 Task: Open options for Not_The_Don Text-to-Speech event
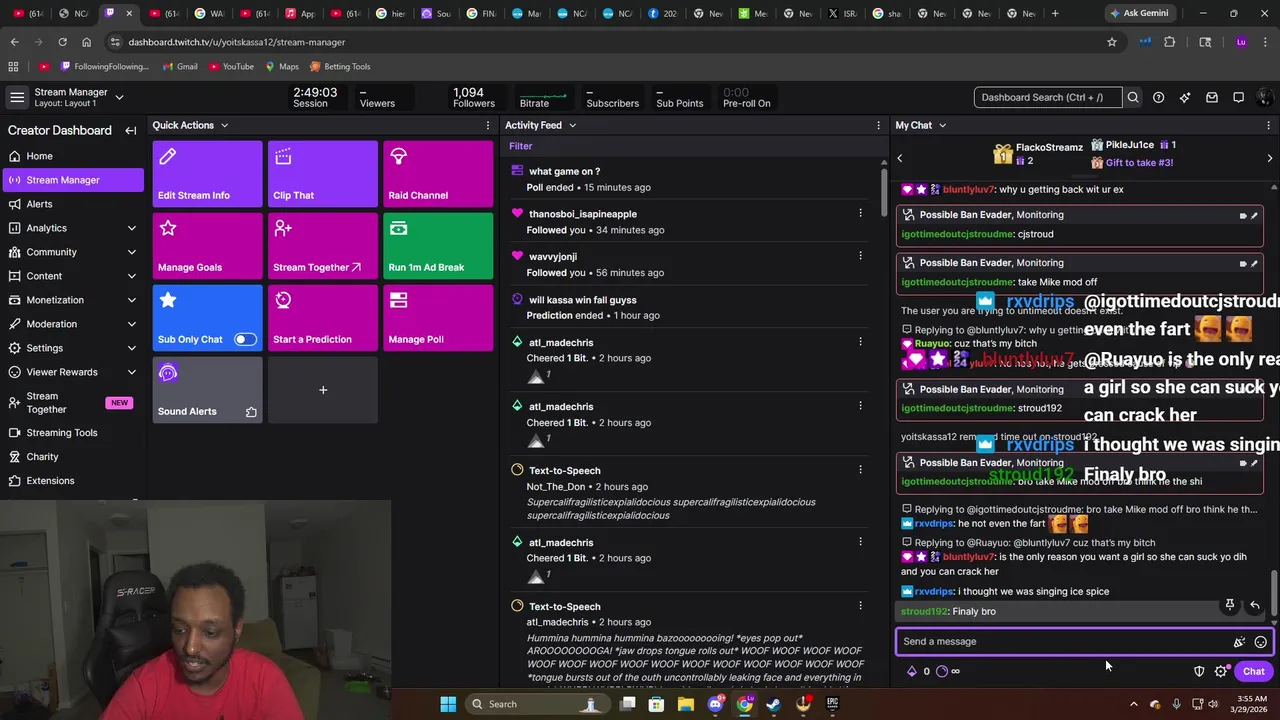click(860, 470)
